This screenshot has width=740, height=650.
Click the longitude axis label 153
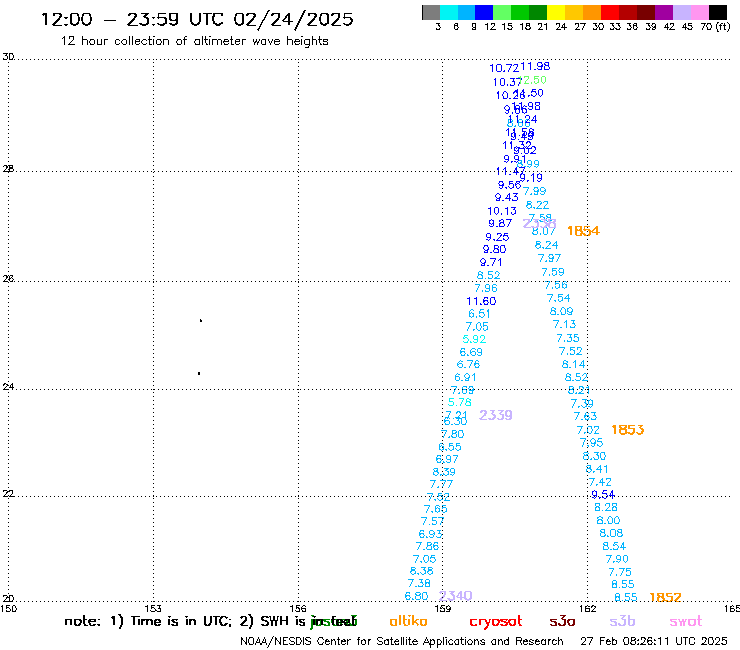pyautogui.click(x=152, y=609)
